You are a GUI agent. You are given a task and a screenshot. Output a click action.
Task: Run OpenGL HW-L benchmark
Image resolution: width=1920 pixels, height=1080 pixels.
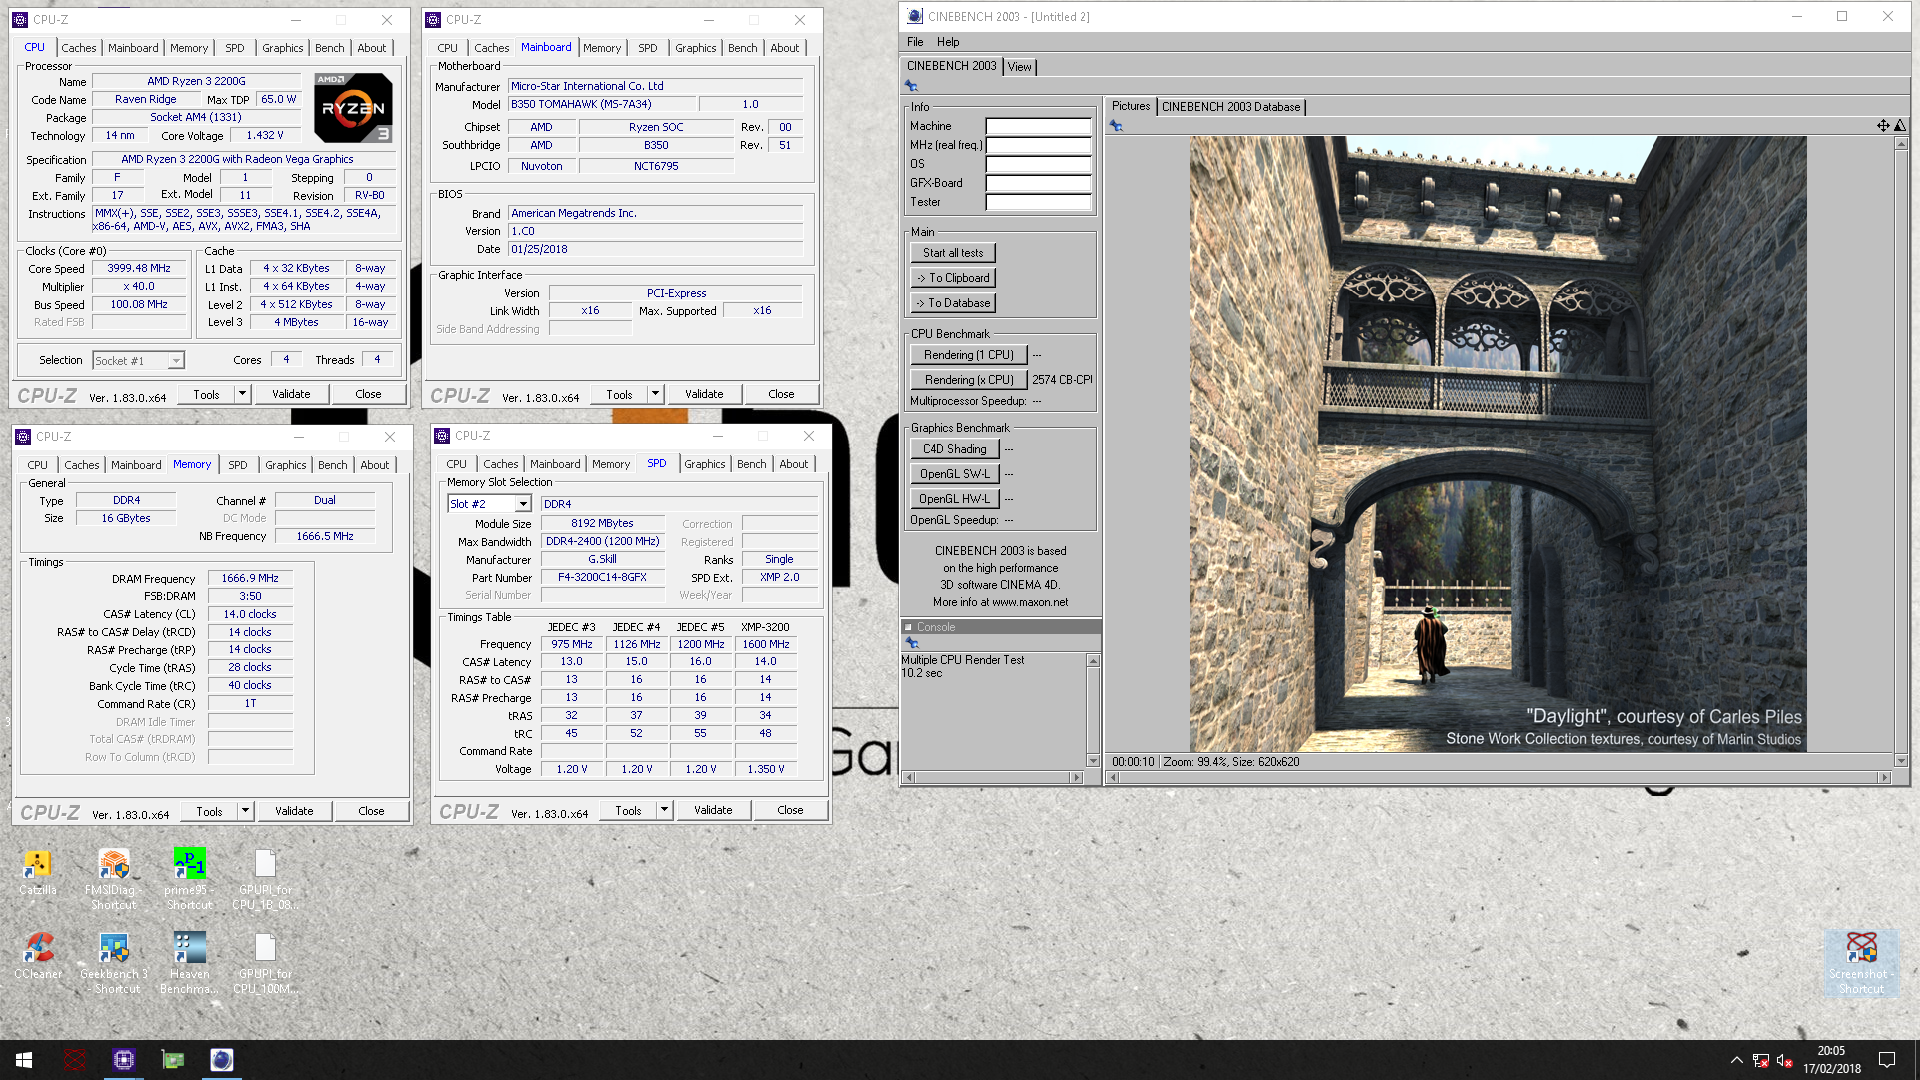[x=954, y=499]
